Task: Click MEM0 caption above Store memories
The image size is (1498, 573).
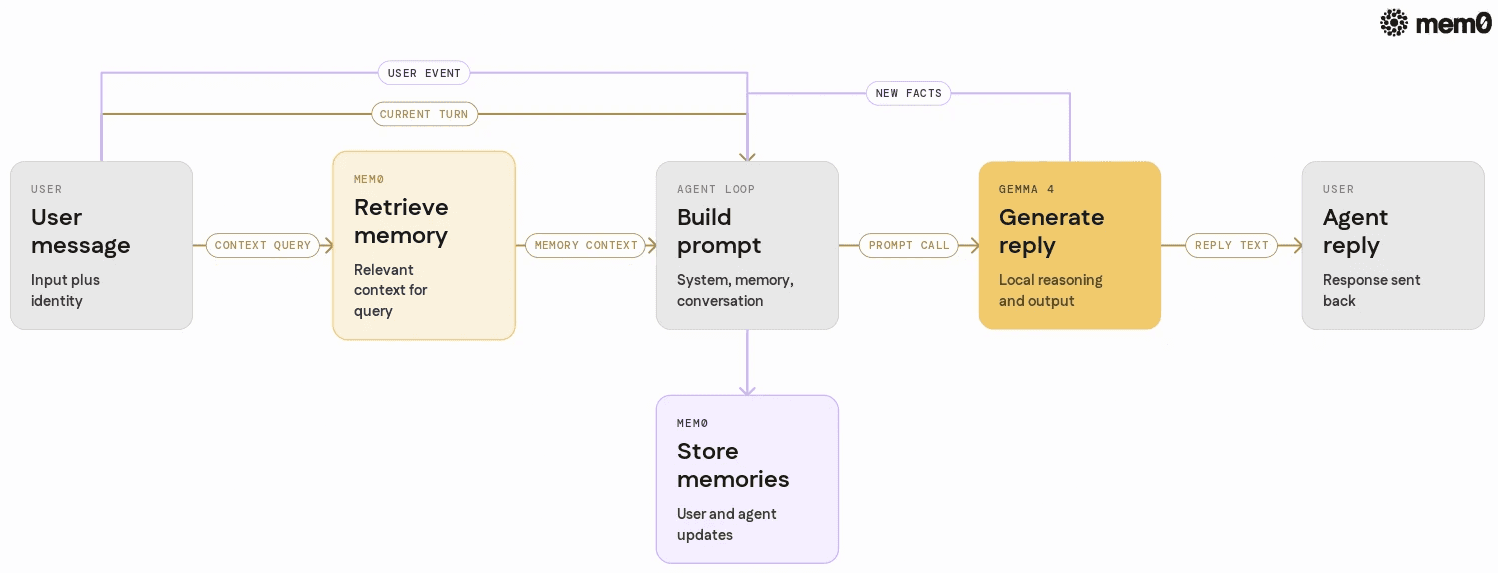Action: tap(692, 423)
